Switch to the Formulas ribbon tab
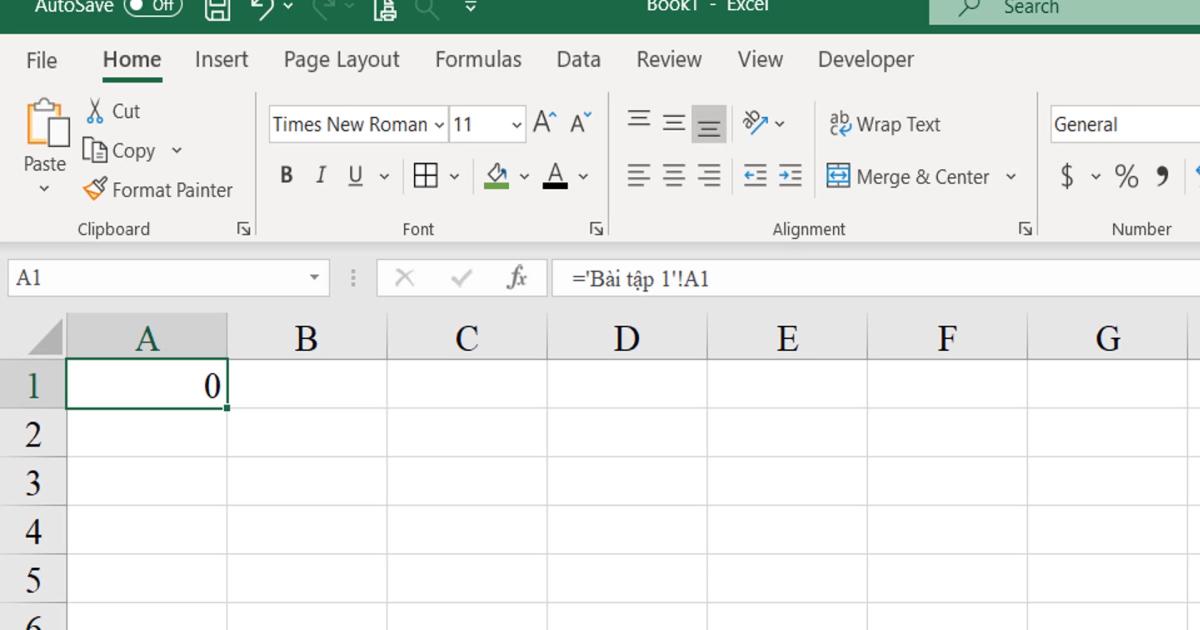Screen dimensions: 1200x630 tap(478, 60)
